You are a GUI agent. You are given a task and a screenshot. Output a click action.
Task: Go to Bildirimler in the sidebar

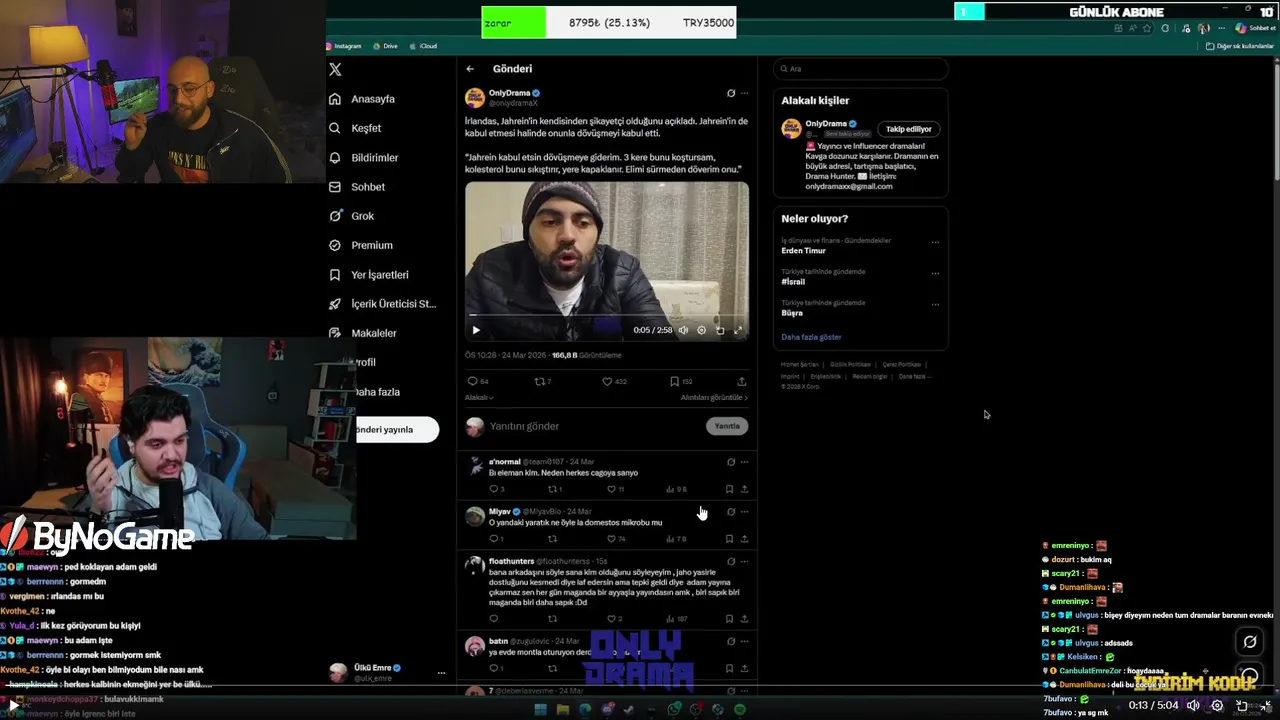click(364, 157)
